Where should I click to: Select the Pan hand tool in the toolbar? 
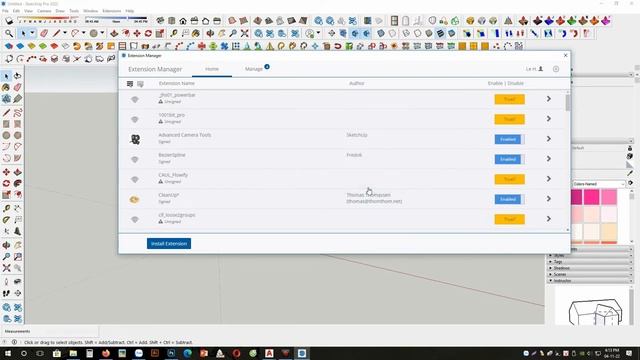tap(222, 33)
